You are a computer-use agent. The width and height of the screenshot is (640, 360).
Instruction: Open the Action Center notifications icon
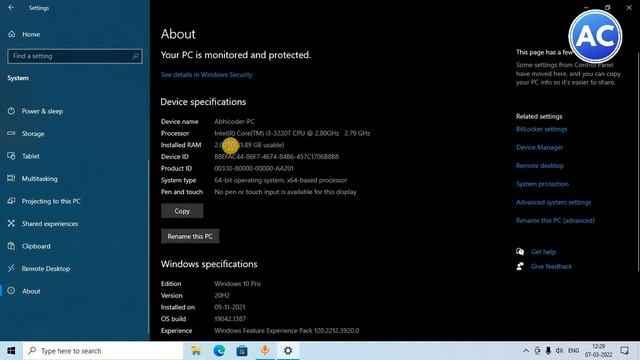(x=624, y=351)
